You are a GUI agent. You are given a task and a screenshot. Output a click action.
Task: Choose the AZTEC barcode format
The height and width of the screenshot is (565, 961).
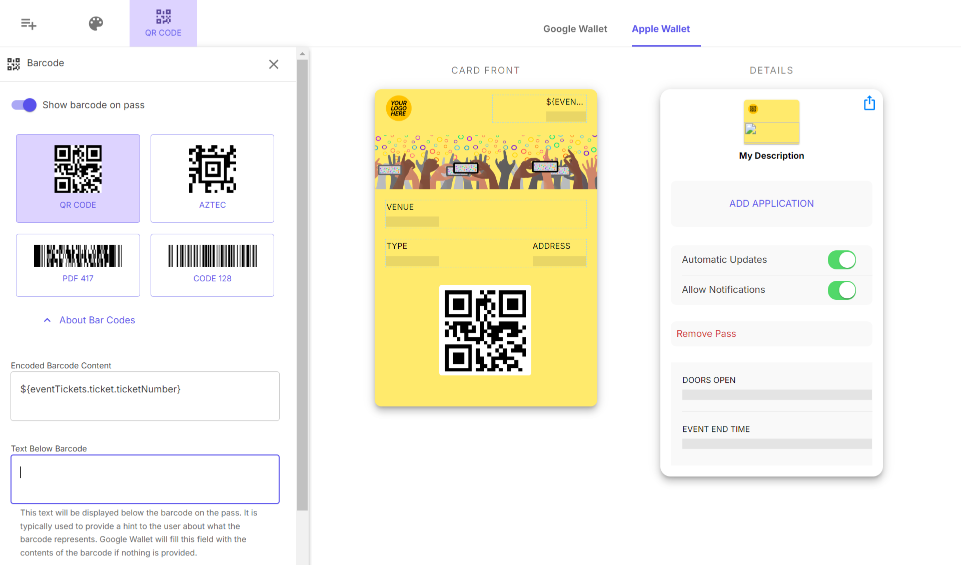tap(212, 178)
